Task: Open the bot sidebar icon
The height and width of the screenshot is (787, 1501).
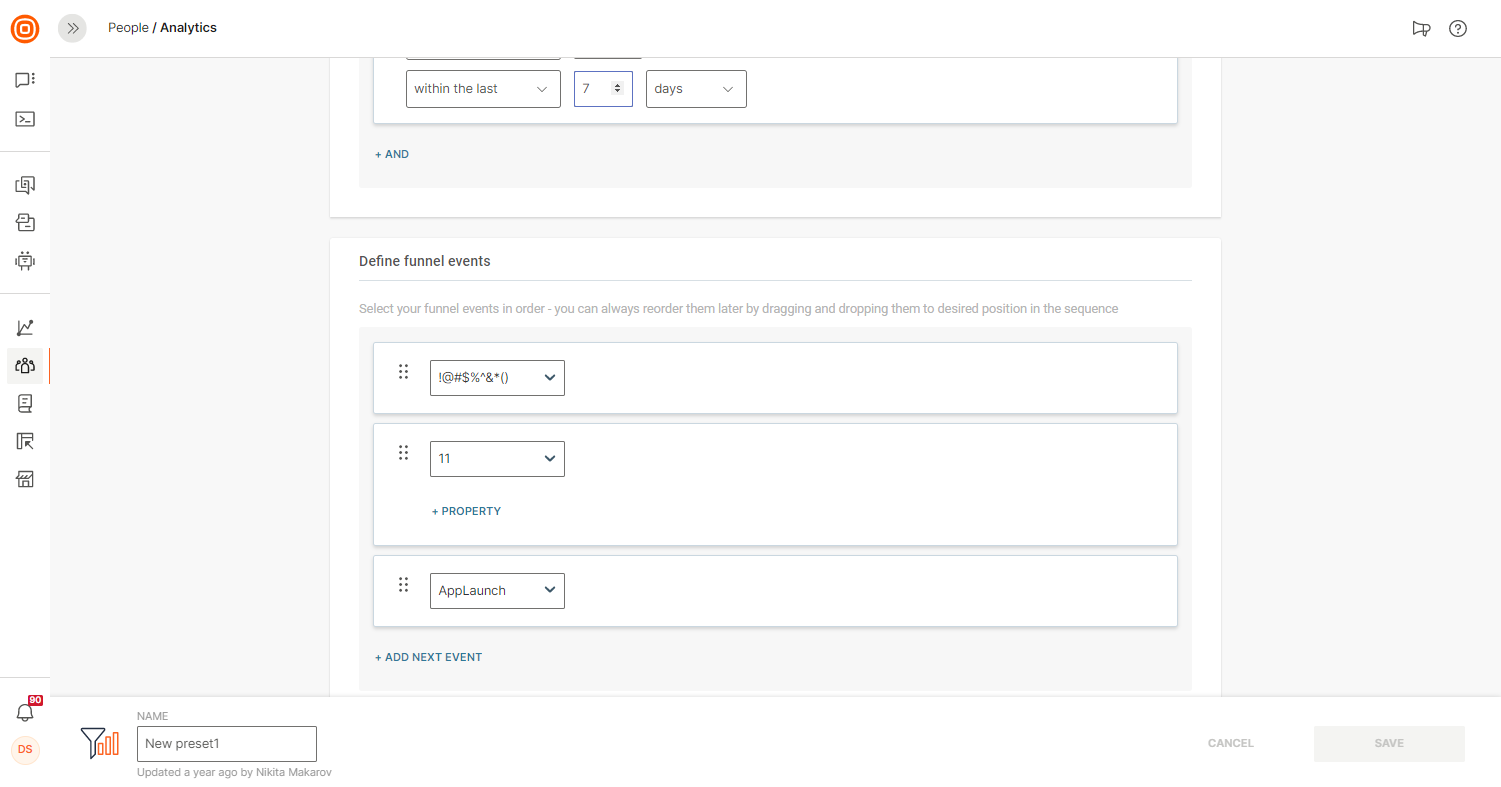Action: coord(25,261)
